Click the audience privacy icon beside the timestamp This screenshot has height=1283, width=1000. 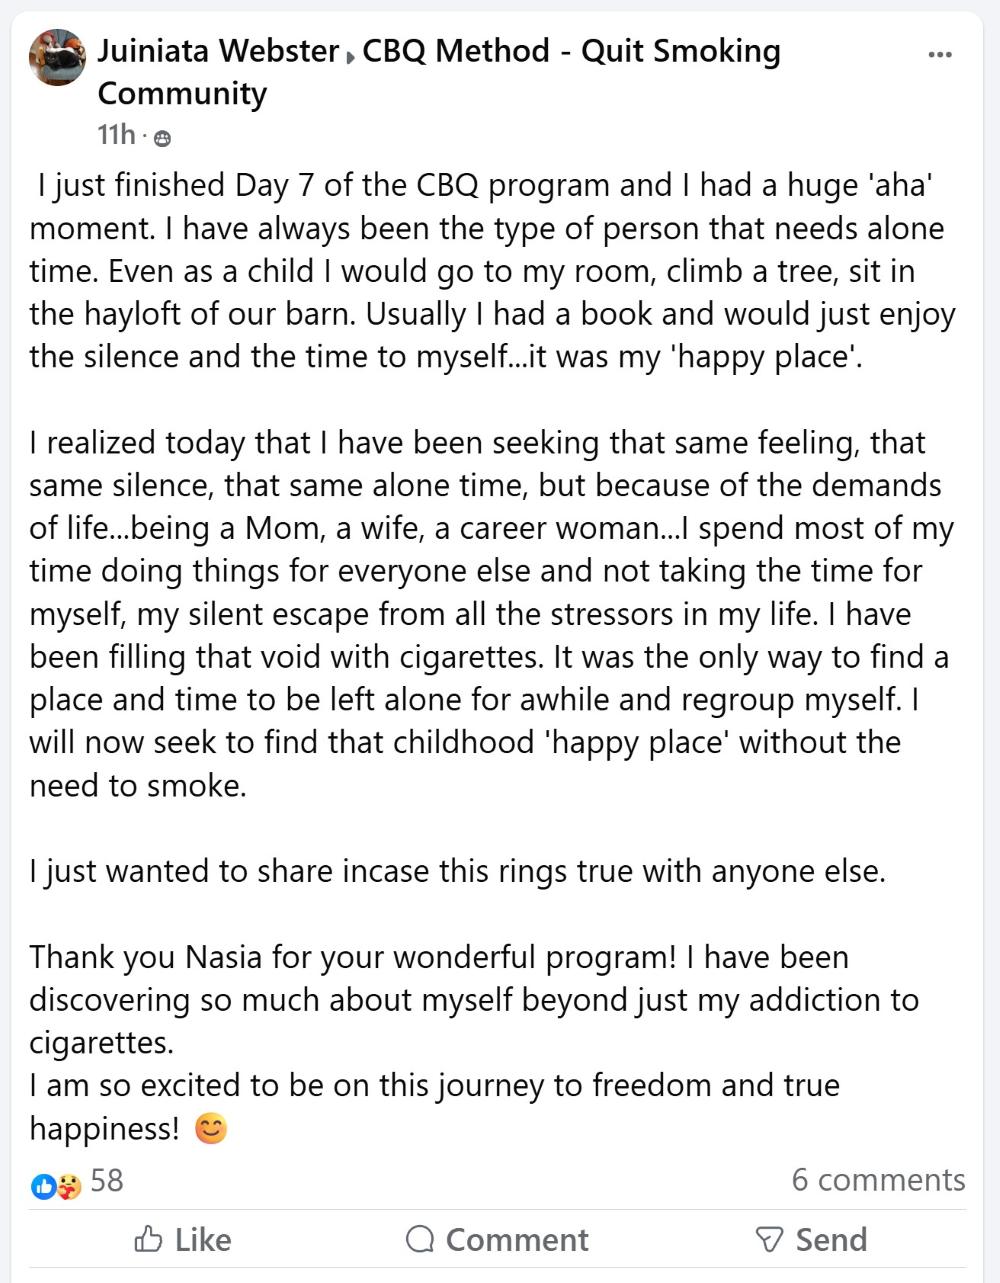click(162, 137)
